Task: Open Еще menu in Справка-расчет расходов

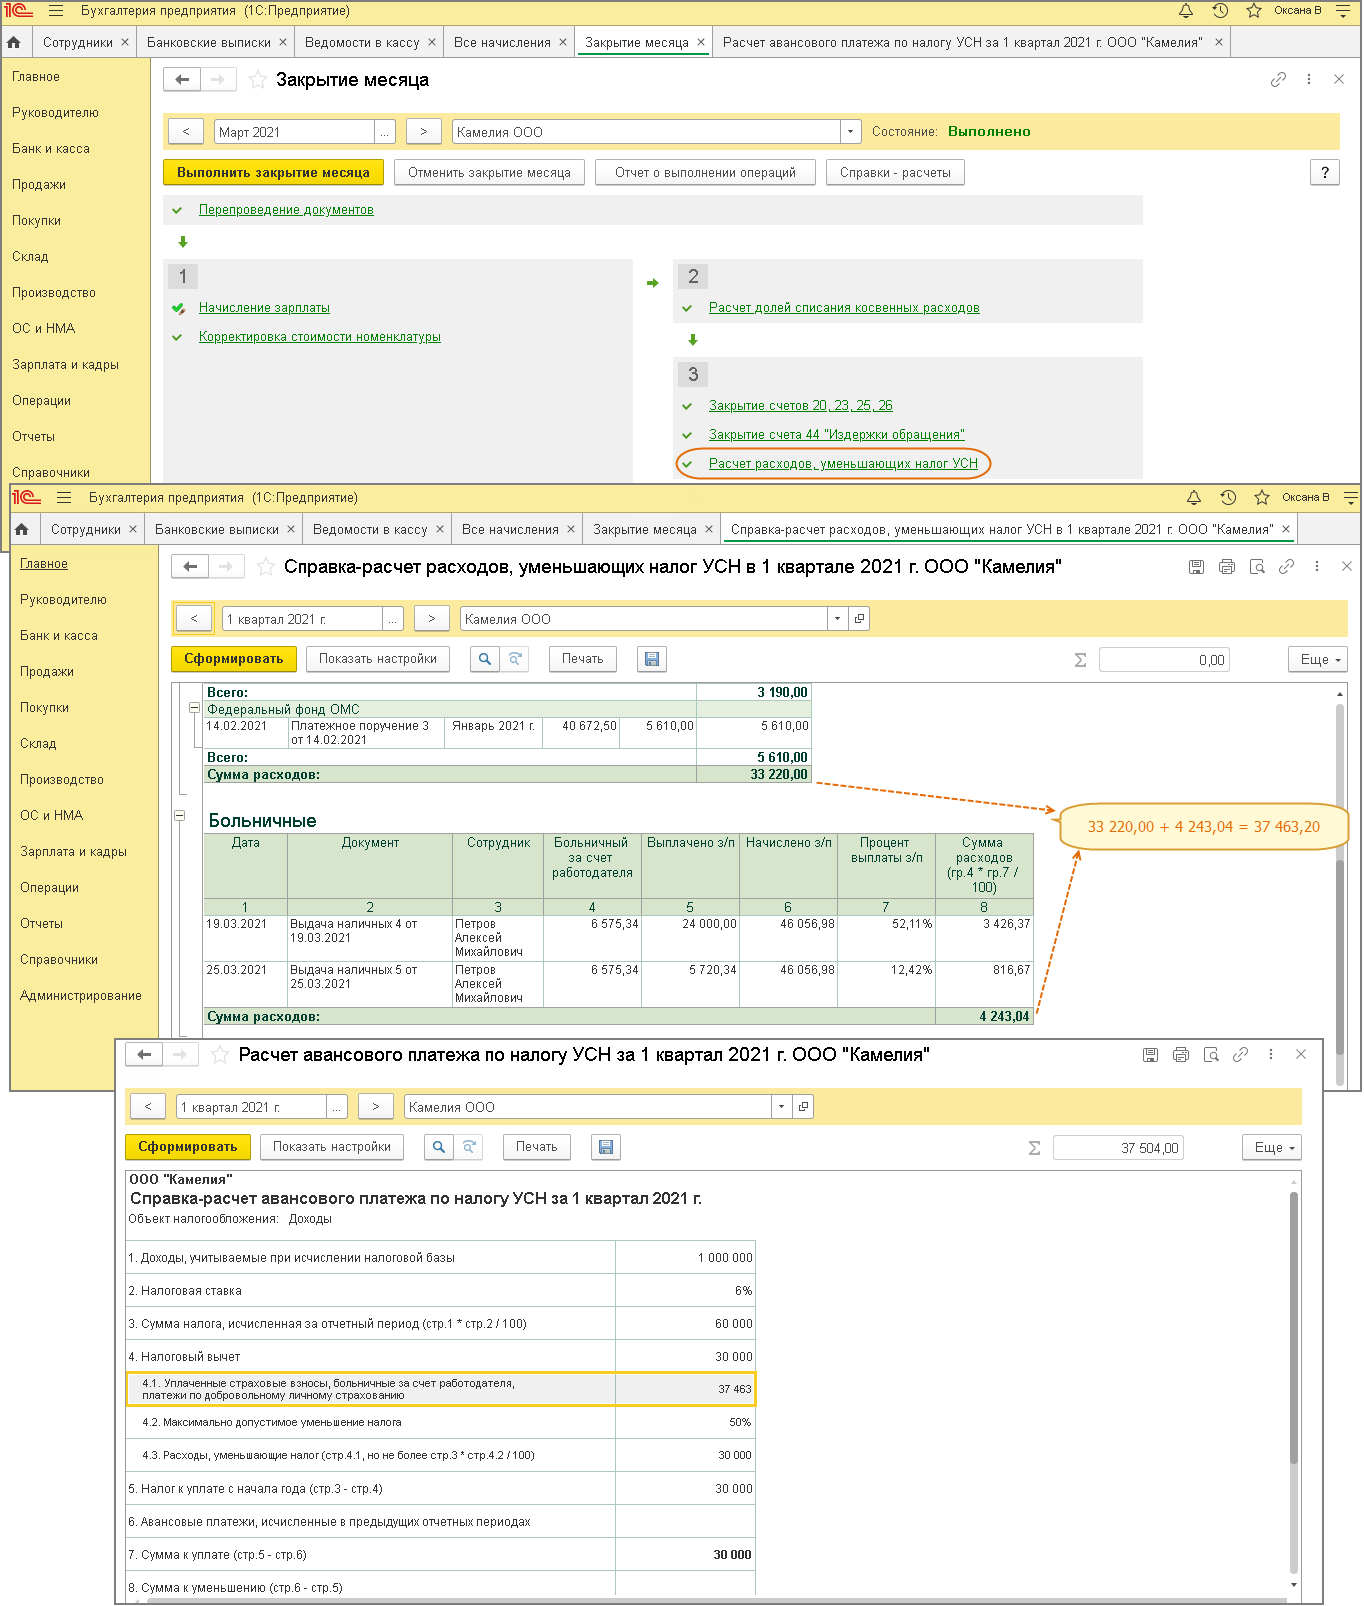Action: pos(1318,660)
